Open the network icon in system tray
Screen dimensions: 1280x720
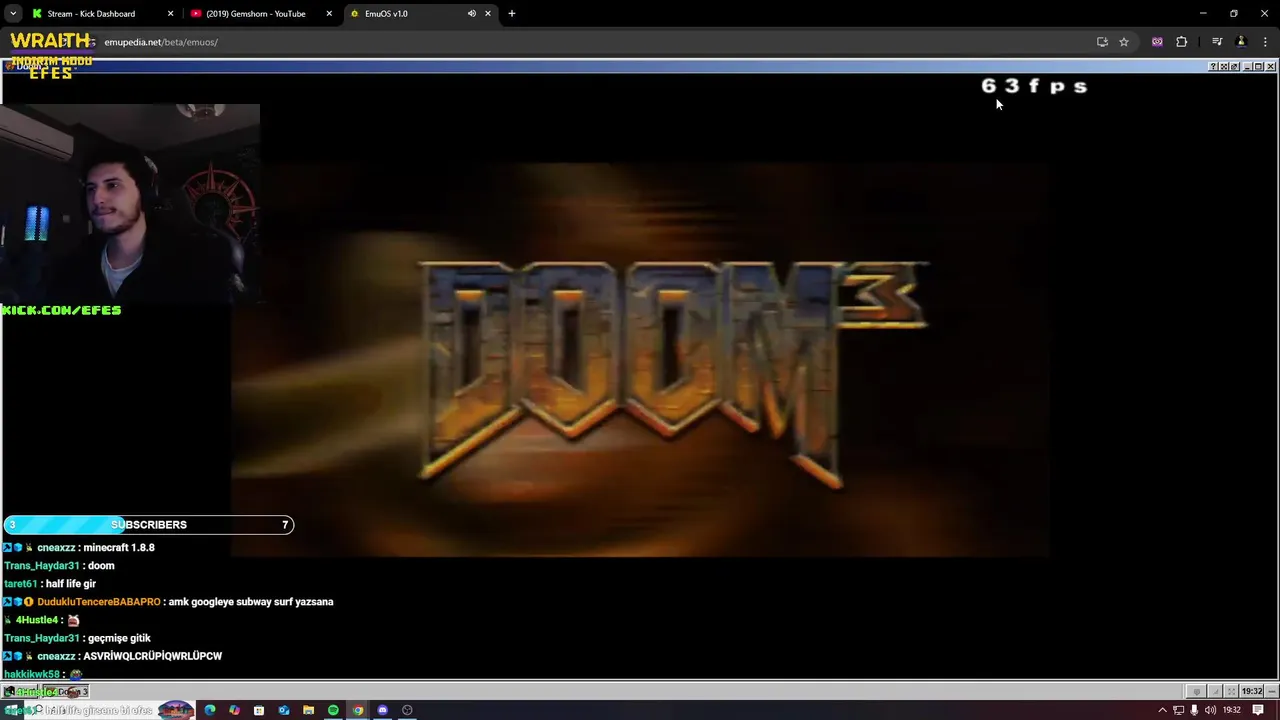click(1178, 710)
